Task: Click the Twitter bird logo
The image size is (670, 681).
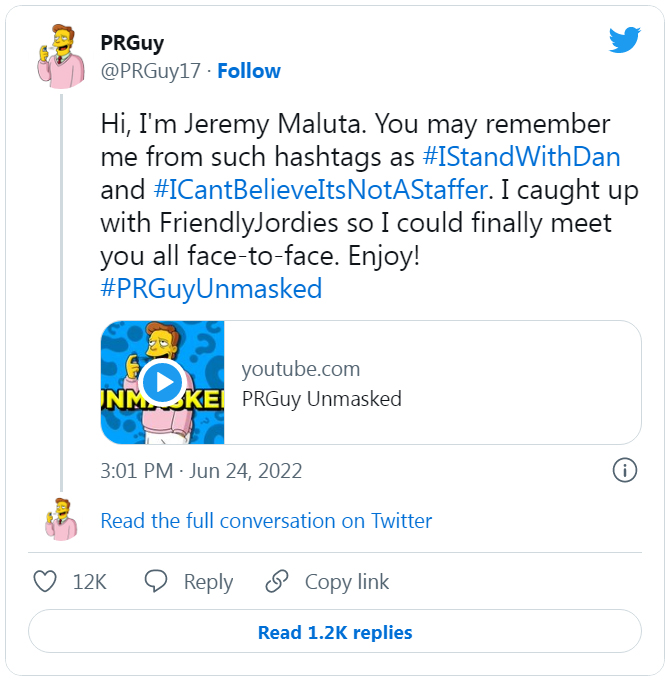Action: (x=624, y=40)
